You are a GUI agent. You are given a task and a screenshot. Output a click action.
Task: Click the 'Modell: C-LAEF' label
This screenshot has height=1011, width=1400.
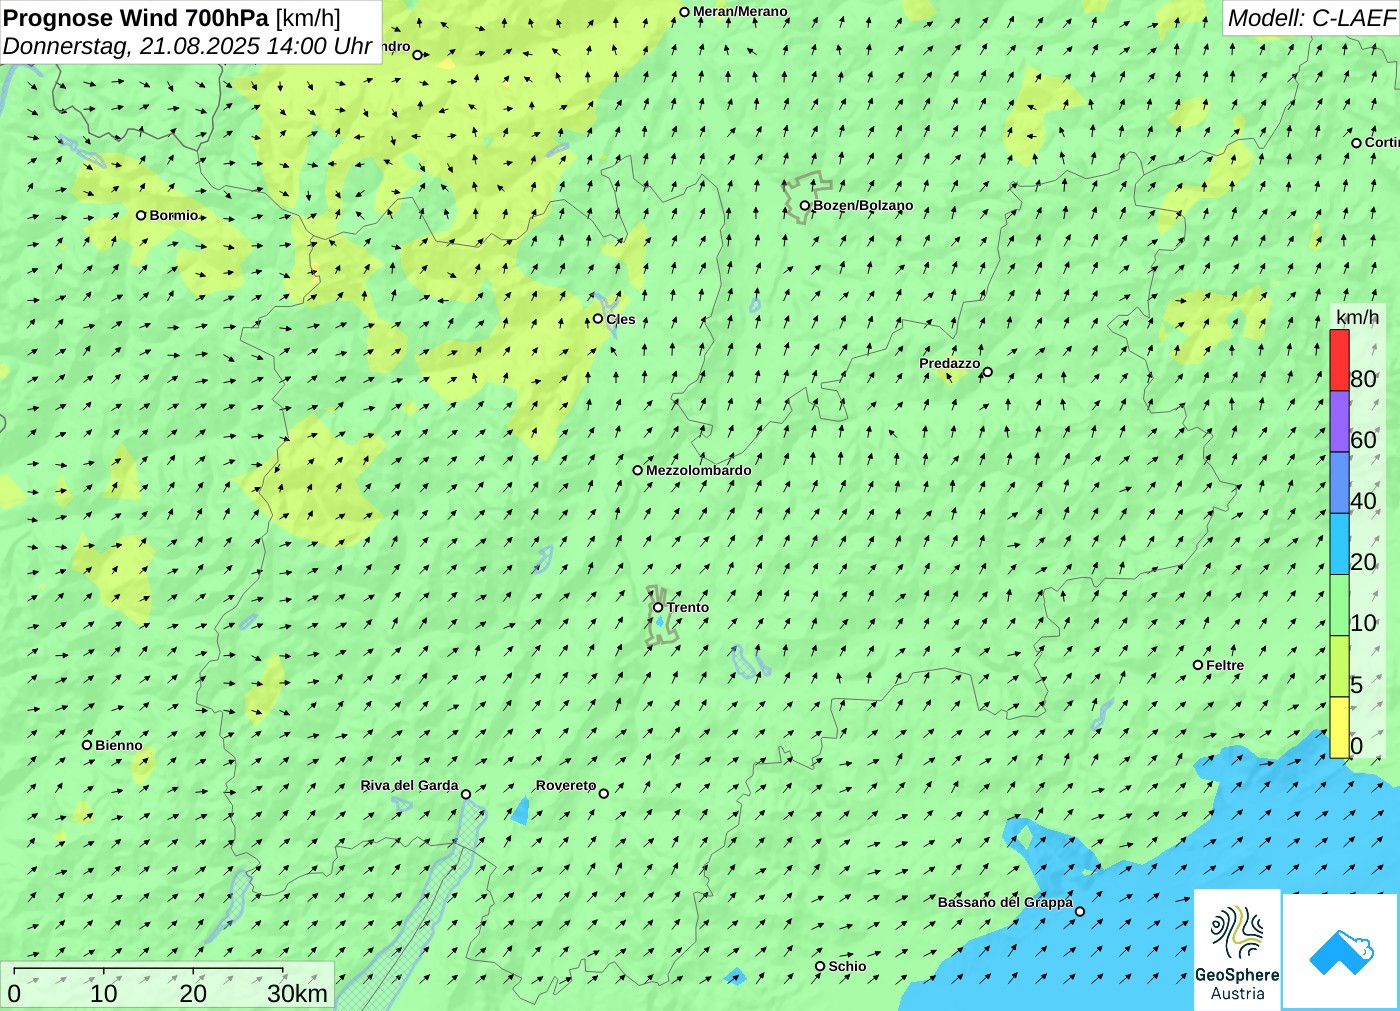[x=1311, y=18]
